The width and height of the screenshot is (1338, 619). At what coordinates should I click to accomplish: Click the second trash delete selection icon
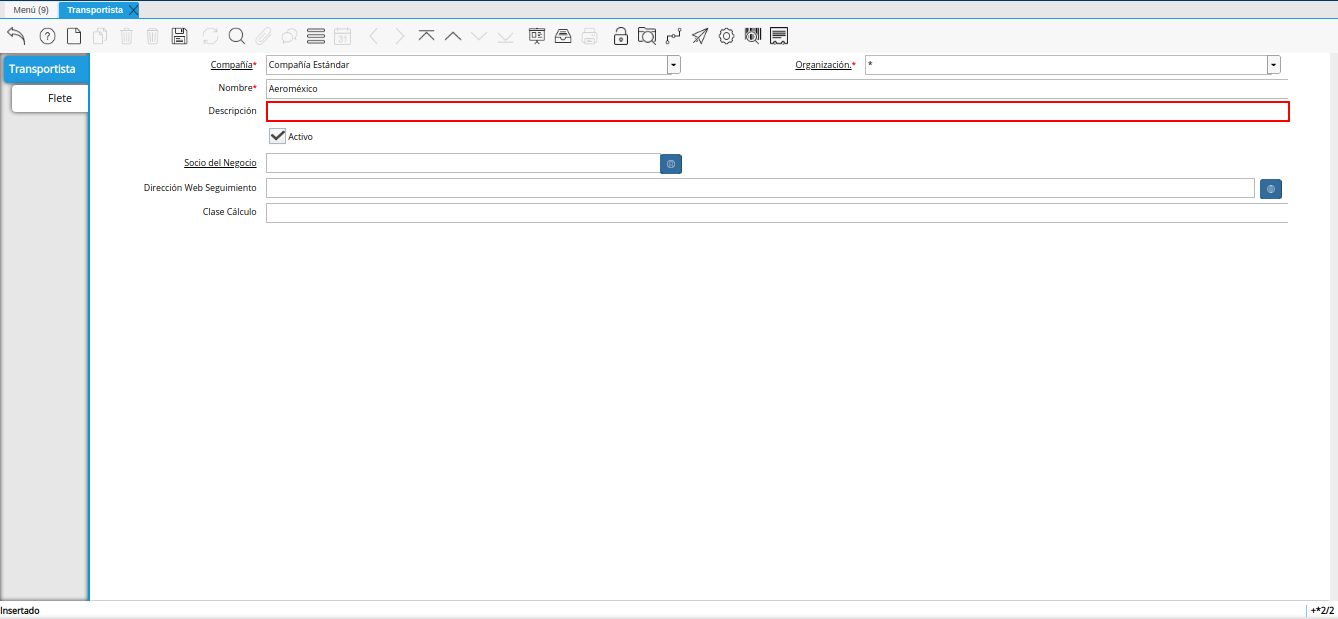(153, 36)
